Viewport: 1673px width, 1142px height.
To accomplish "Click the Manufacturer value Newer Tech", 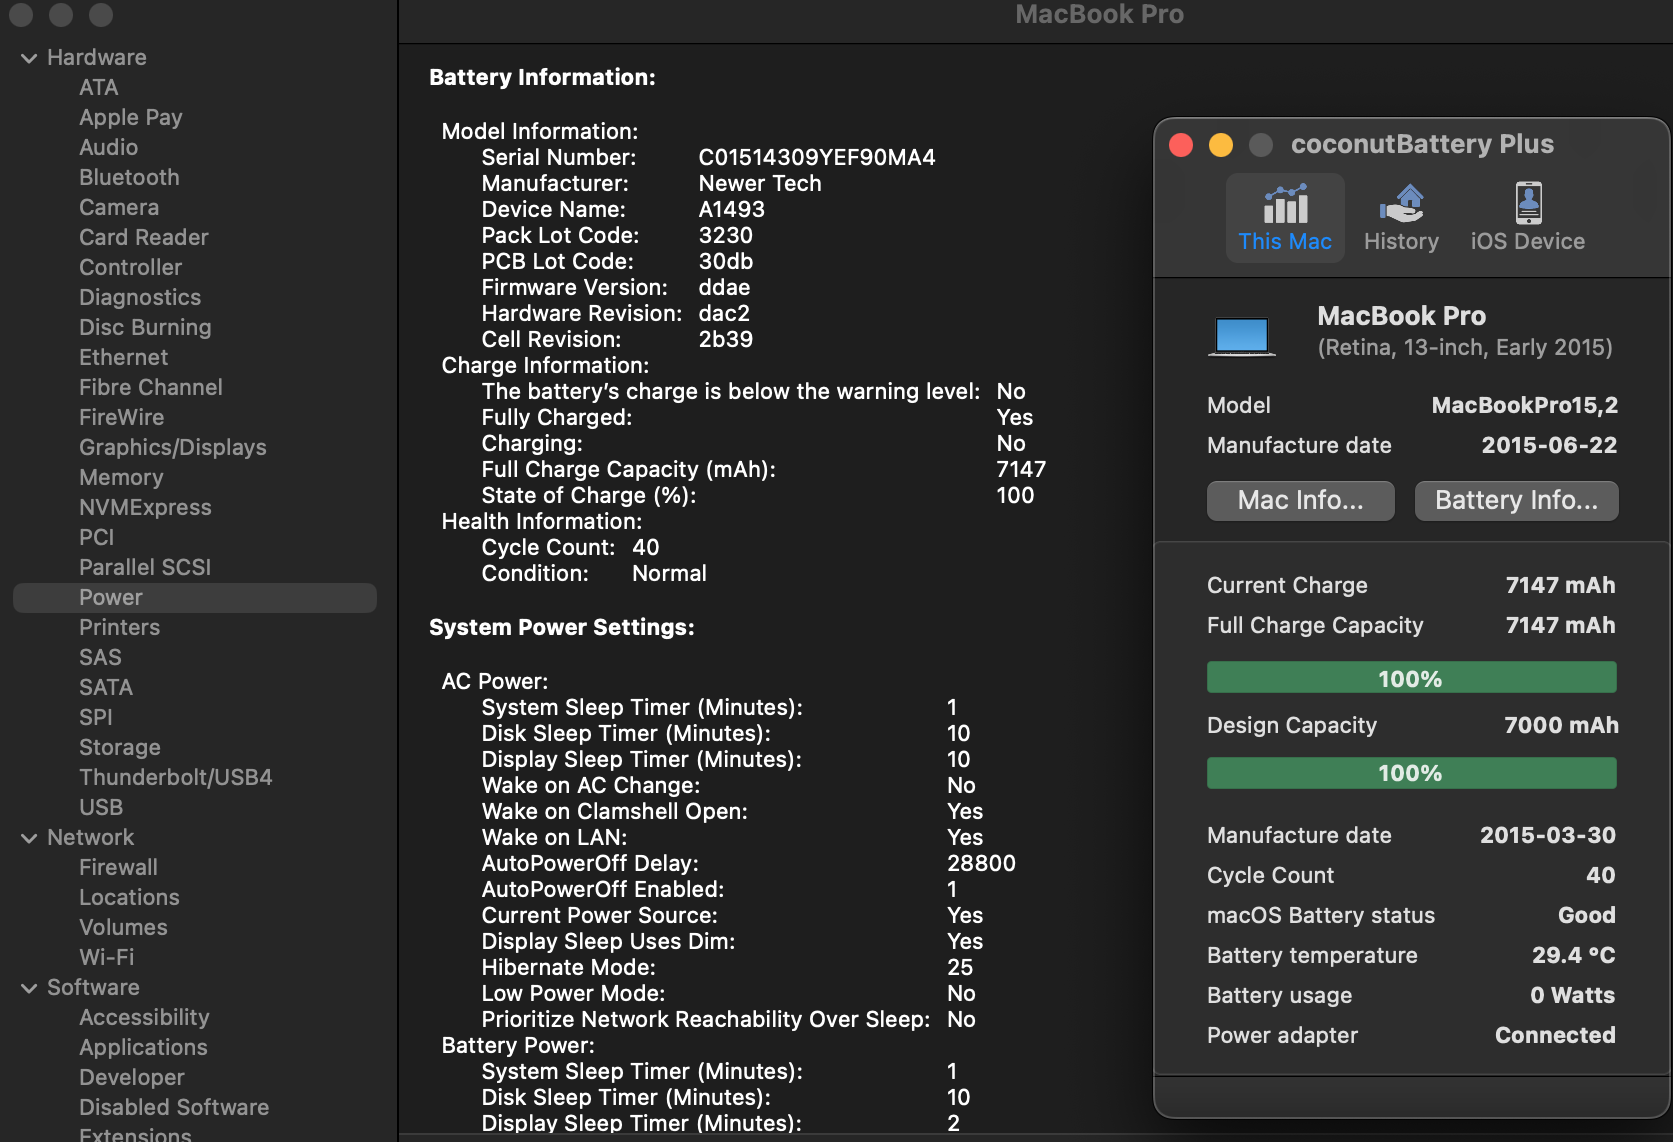I will click(x=760, y=184).
